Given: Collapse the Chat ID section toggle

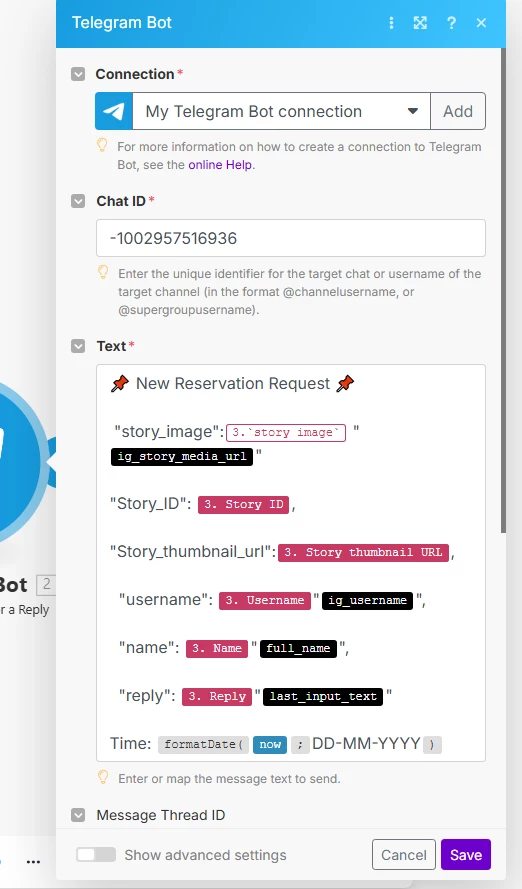Looking at the screenshot, I should pyautogui.click(x=78, y=201).
